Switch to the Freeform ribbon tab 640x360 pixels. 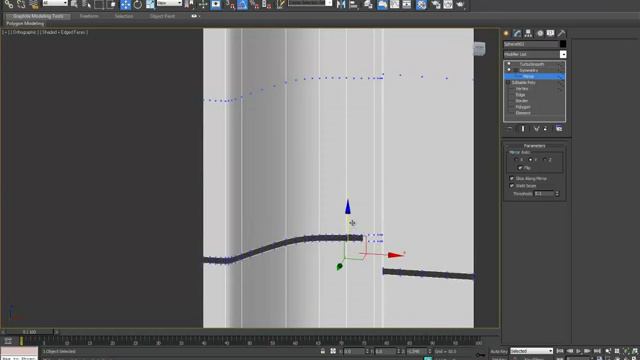pos(89,16)
